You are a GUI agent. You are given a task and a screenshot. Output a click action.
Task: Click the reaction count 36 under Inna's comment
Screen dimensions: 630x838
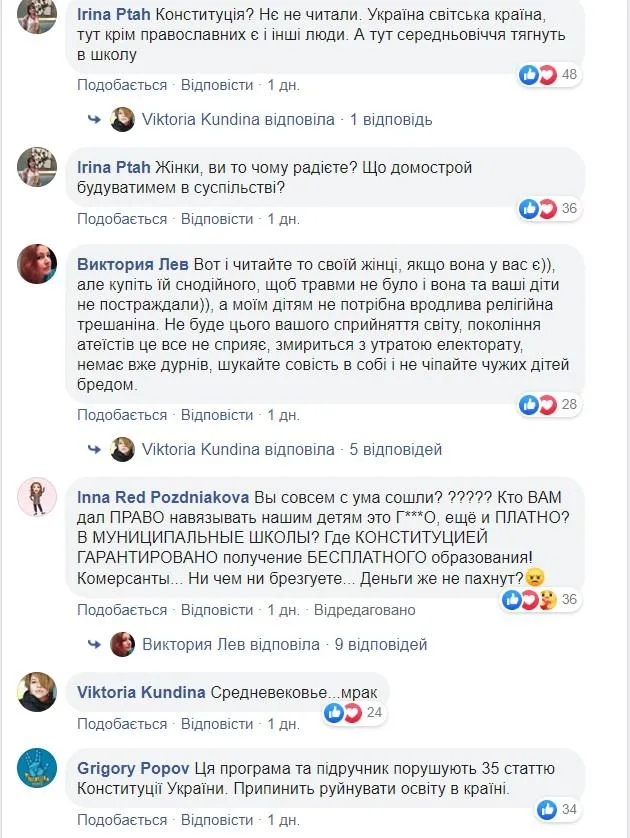[567, 597]
